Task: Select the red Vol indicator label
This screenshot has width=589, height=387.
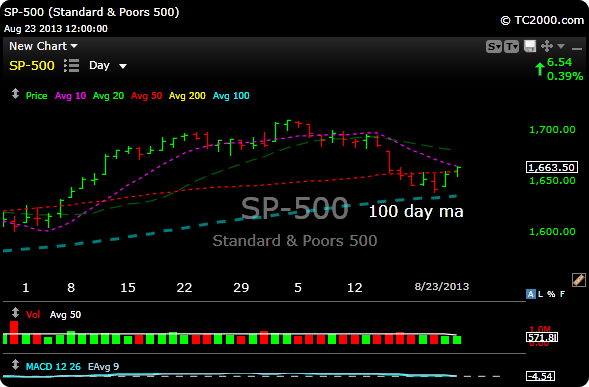Action: (x=33, y=314)
